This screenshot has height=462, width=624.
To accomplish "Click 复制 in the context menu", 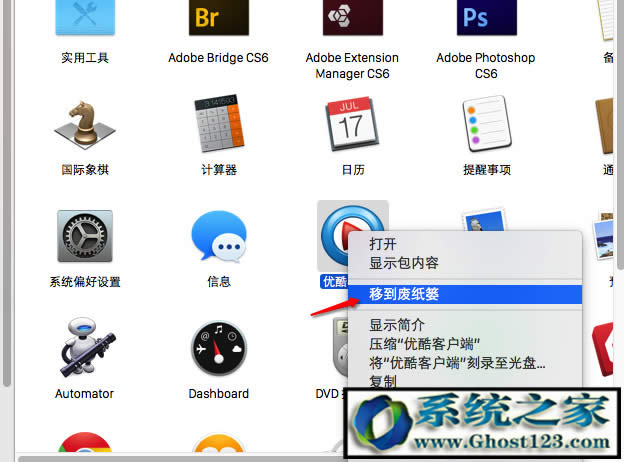I will (x=383, y=381).
